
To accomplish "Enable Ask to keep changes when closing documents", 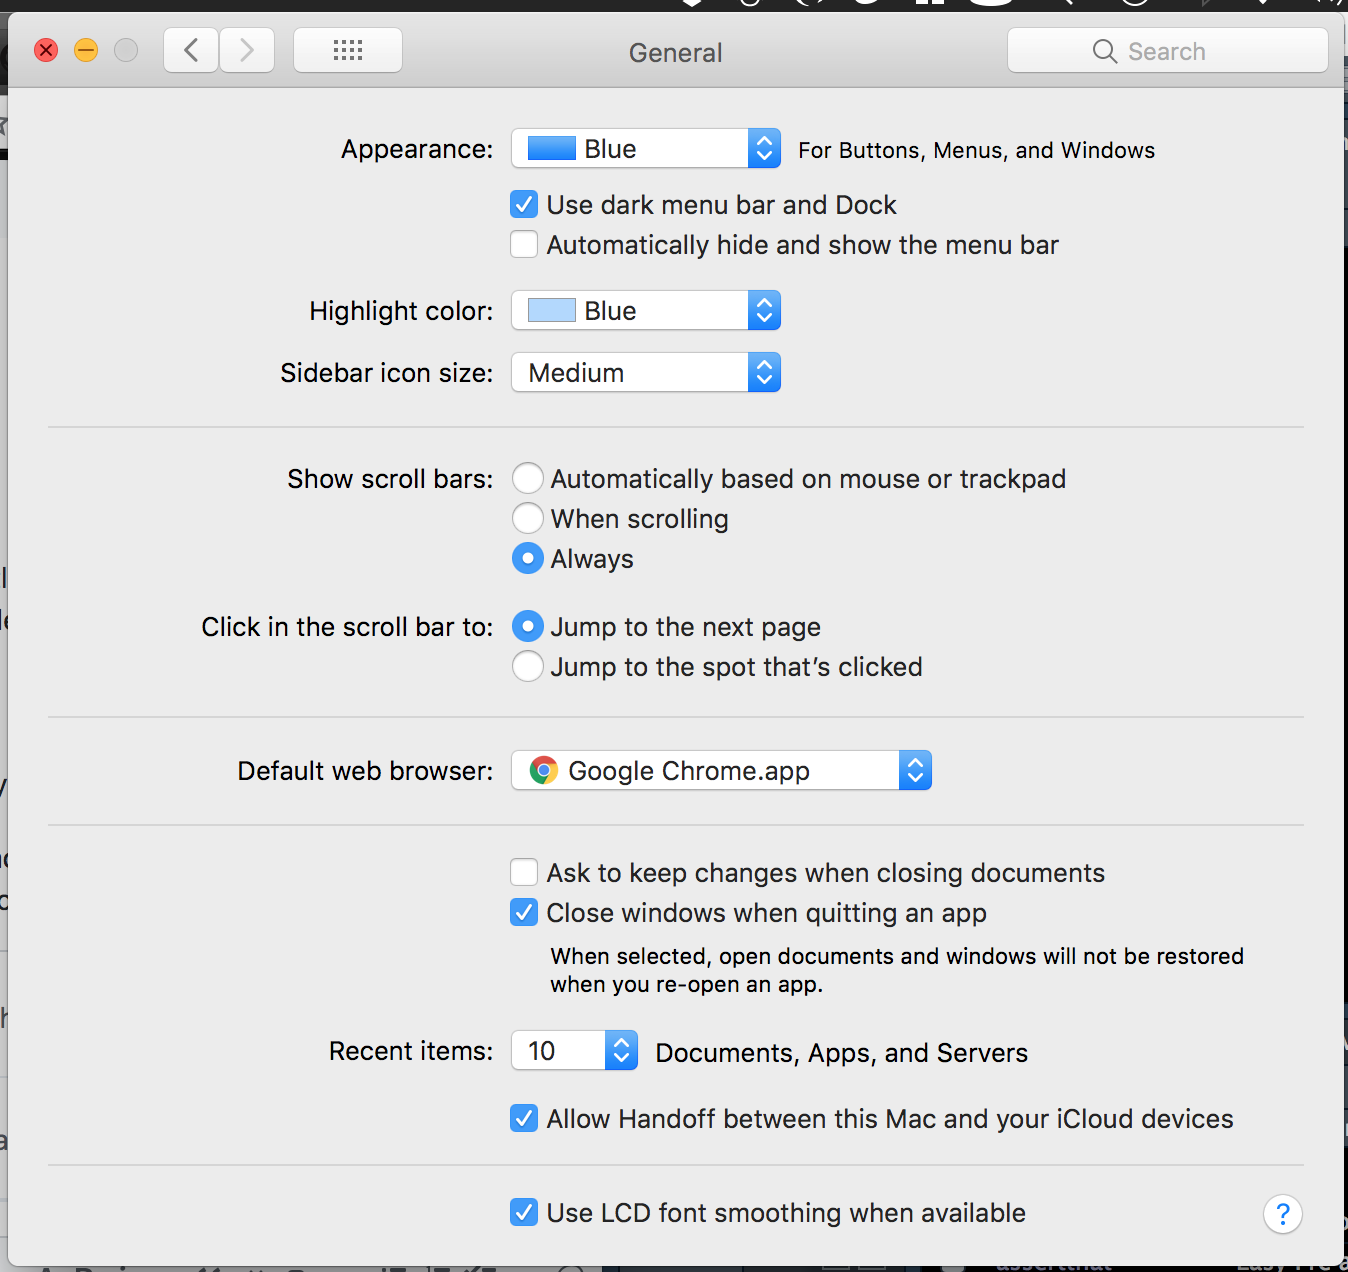I will coord(523,872).
